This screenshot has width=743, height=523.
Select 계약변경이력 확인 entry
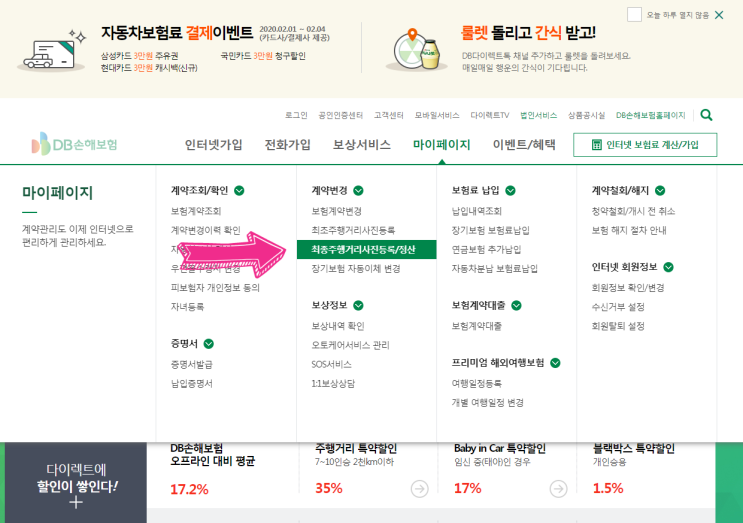[x=206, y=230]
